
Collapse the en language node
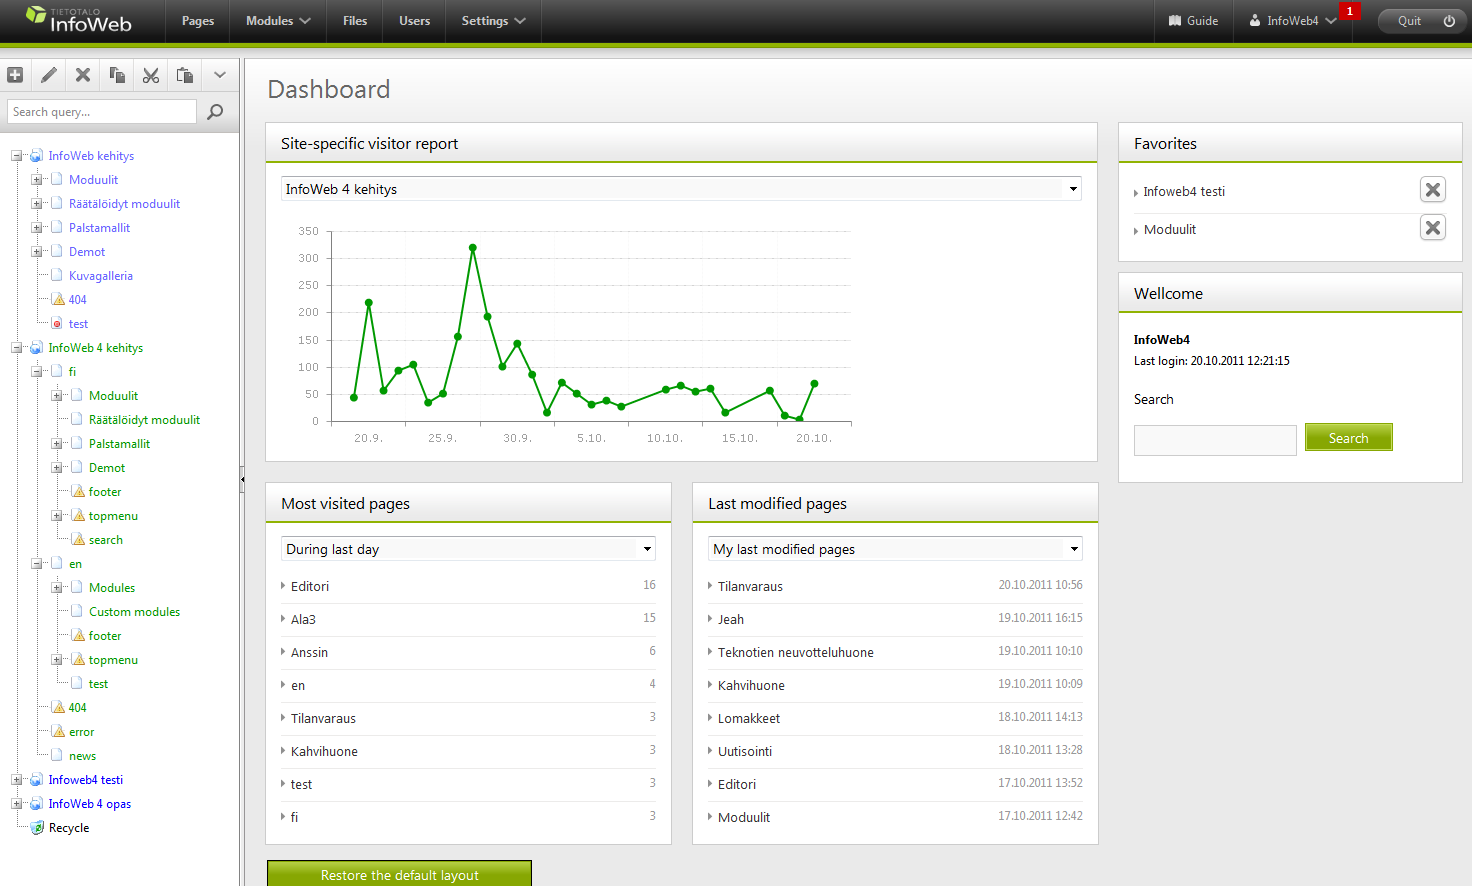pyautogui.click(x=37, y=564)
